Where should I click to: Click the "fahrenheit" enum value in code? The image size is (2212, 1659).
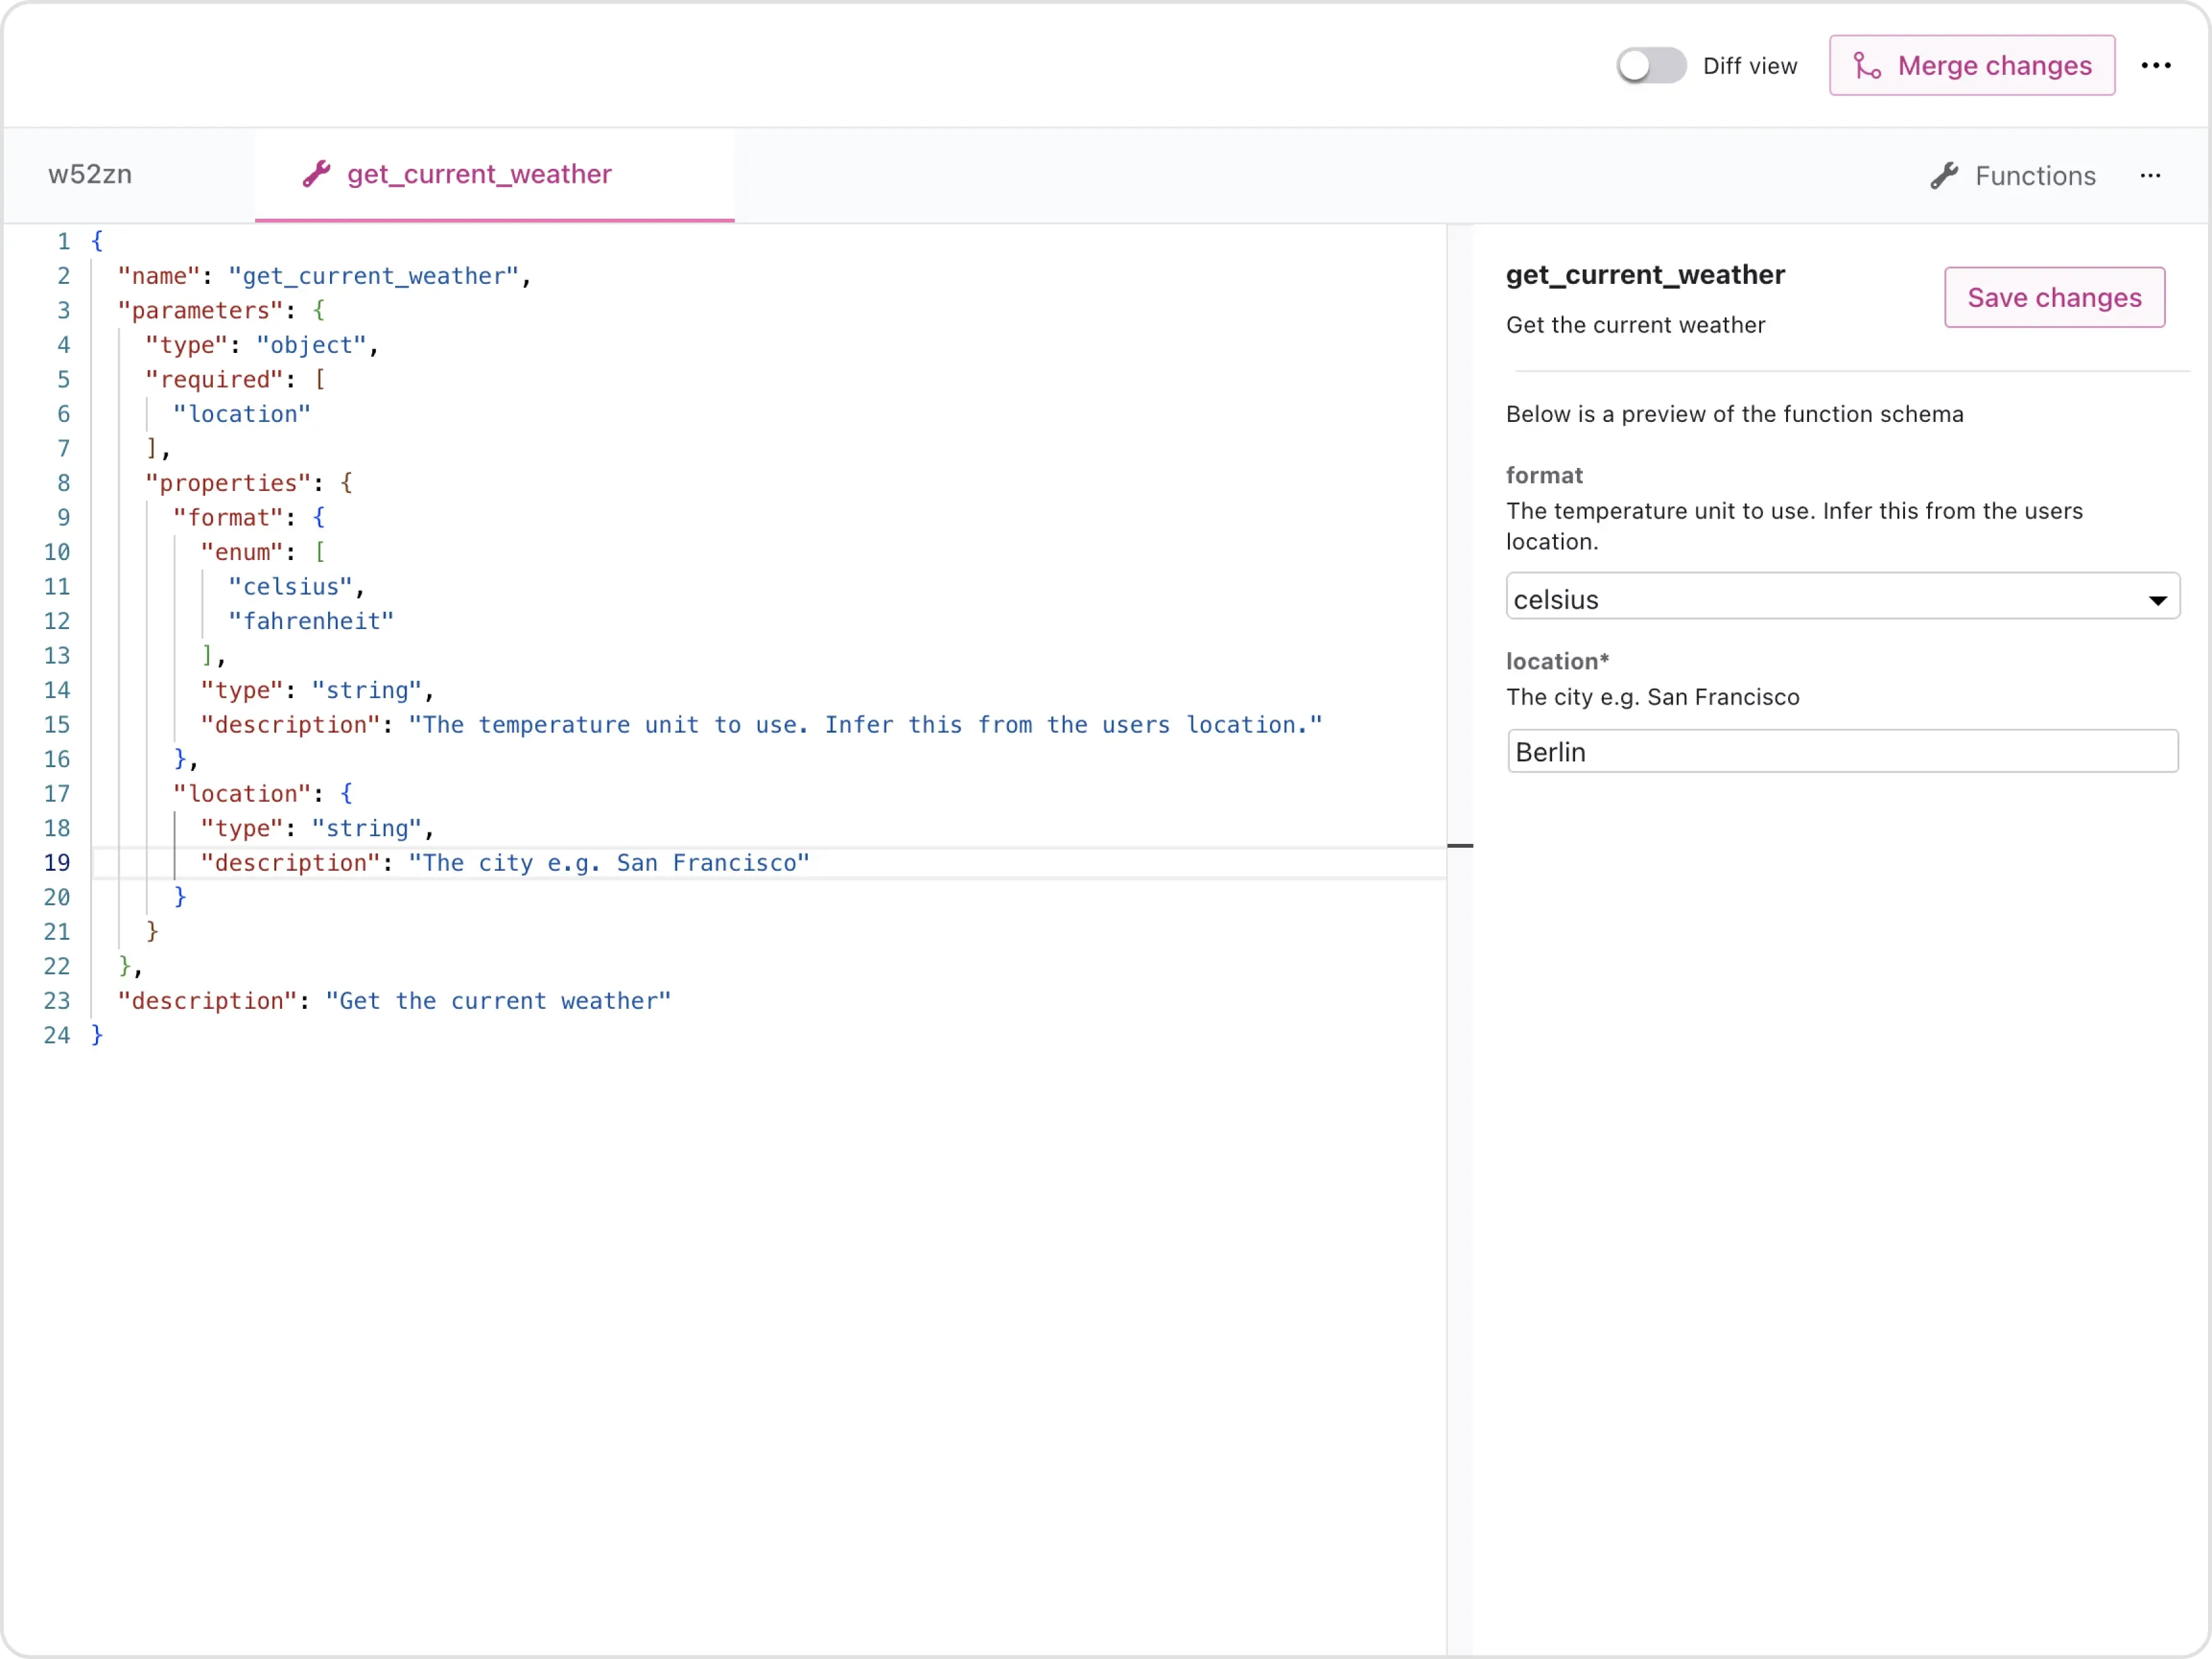[x=311, y=622]
